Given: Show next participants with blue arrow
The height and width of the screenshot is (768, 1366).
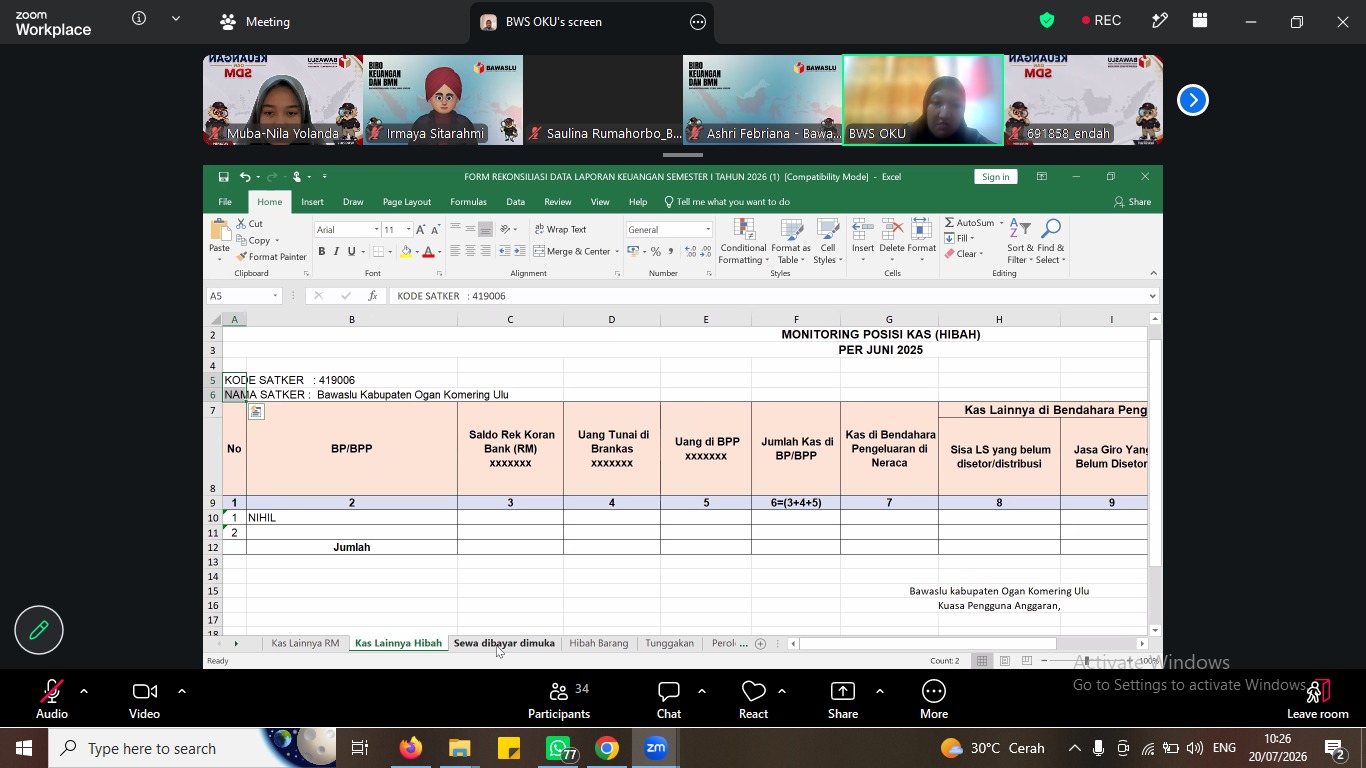Looking at the screenshot, I should click(x=1192, y=100).
